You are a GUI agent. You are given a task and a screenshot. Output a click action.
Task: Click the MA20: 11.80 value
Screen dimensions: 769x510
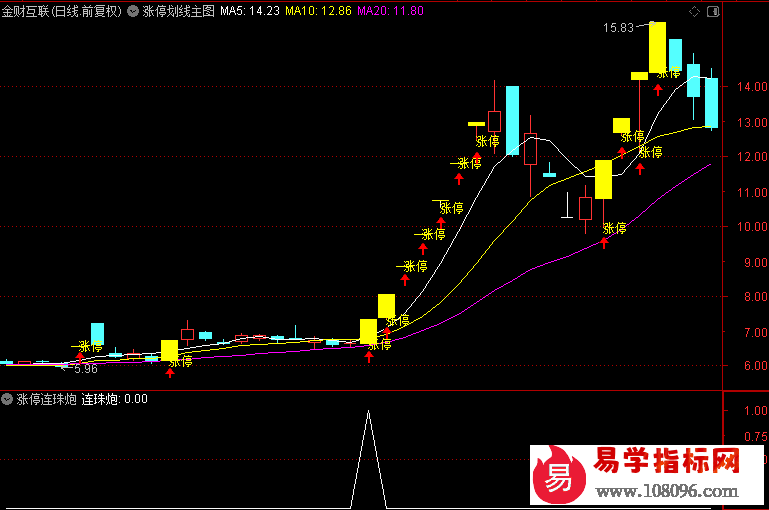390,11
